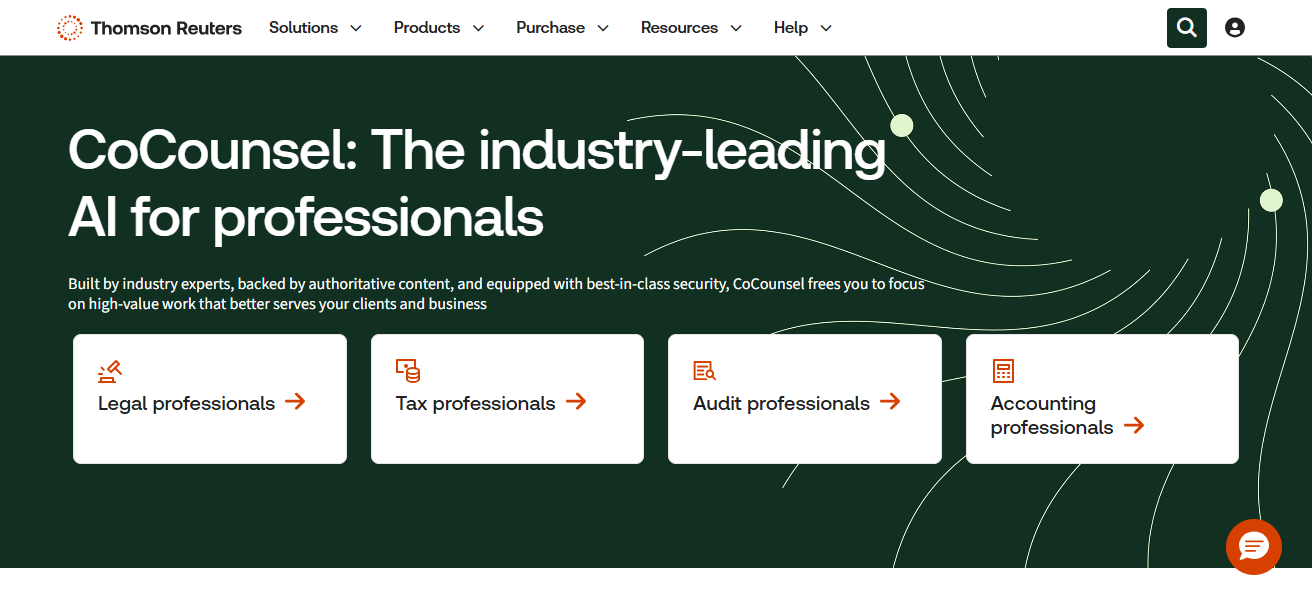
Task: Expand the Help chevron
Action: click(826, 29)
